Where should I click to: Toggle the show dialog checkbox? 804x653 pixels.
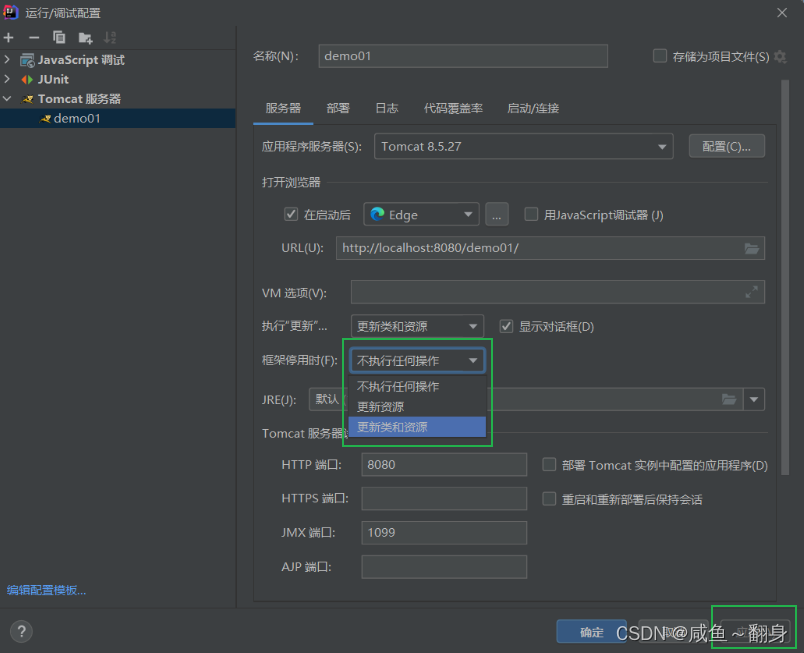point(506,326)
